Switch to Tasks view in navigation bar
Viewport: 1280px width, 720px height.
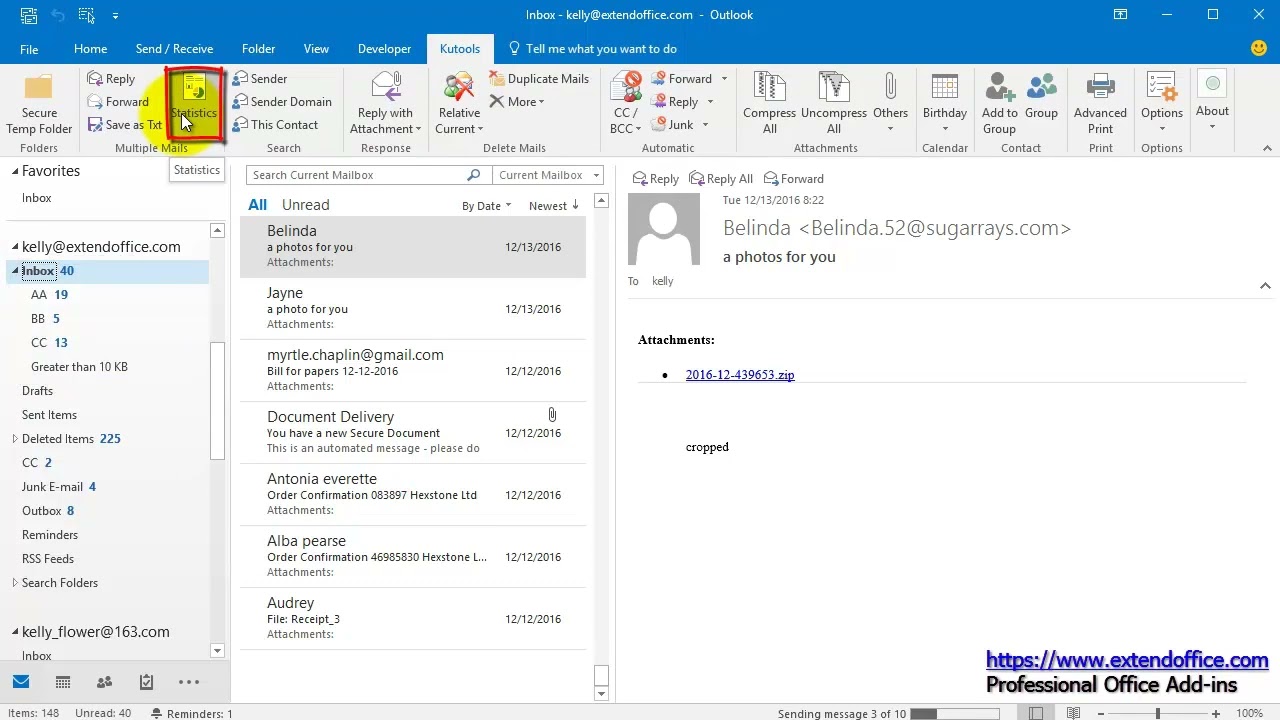(x=146, y=682)
